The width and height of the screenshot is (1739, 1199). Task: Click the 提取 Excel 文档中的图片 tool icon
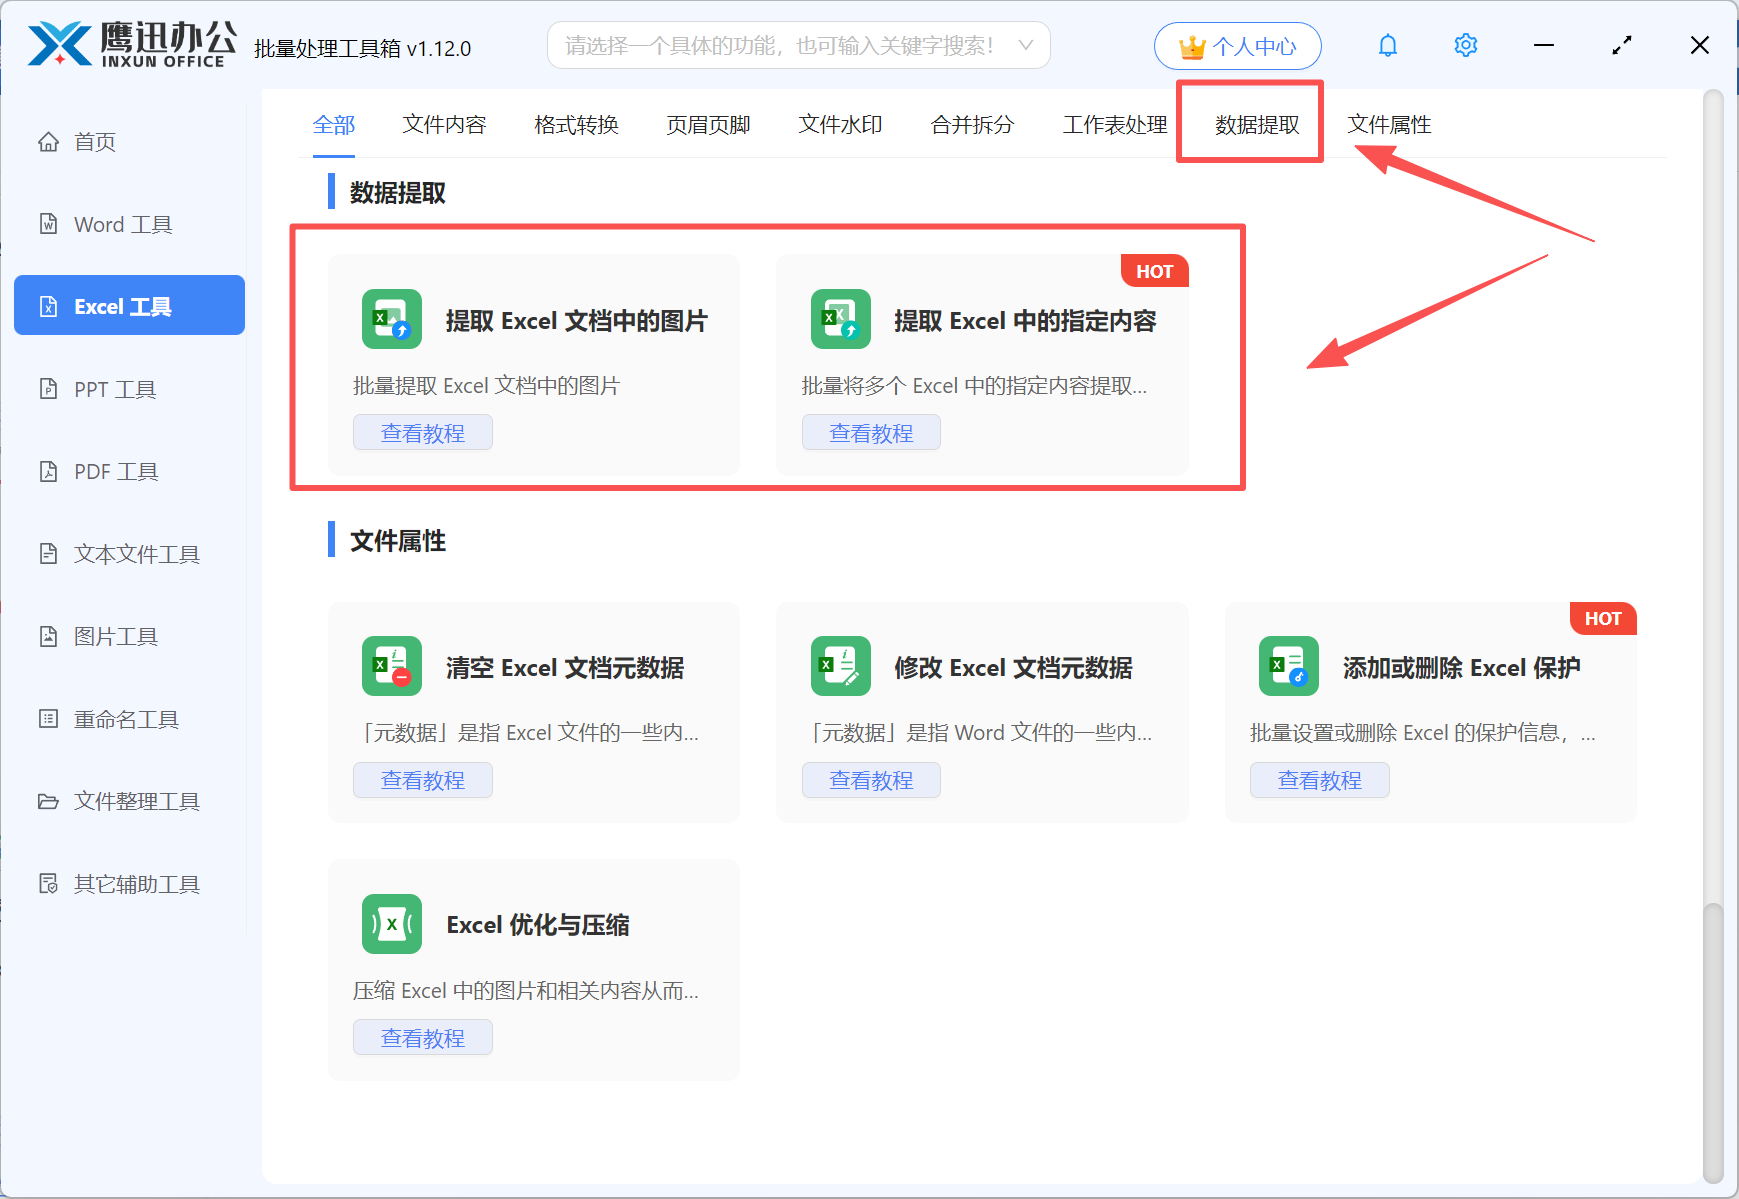coord(391,320)
